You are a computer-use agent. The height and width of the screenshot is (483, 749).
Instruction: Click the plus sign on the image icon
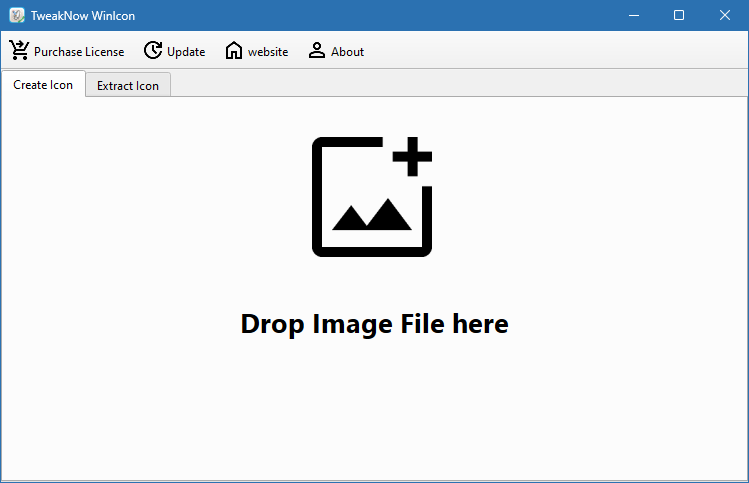click(412, 157)
